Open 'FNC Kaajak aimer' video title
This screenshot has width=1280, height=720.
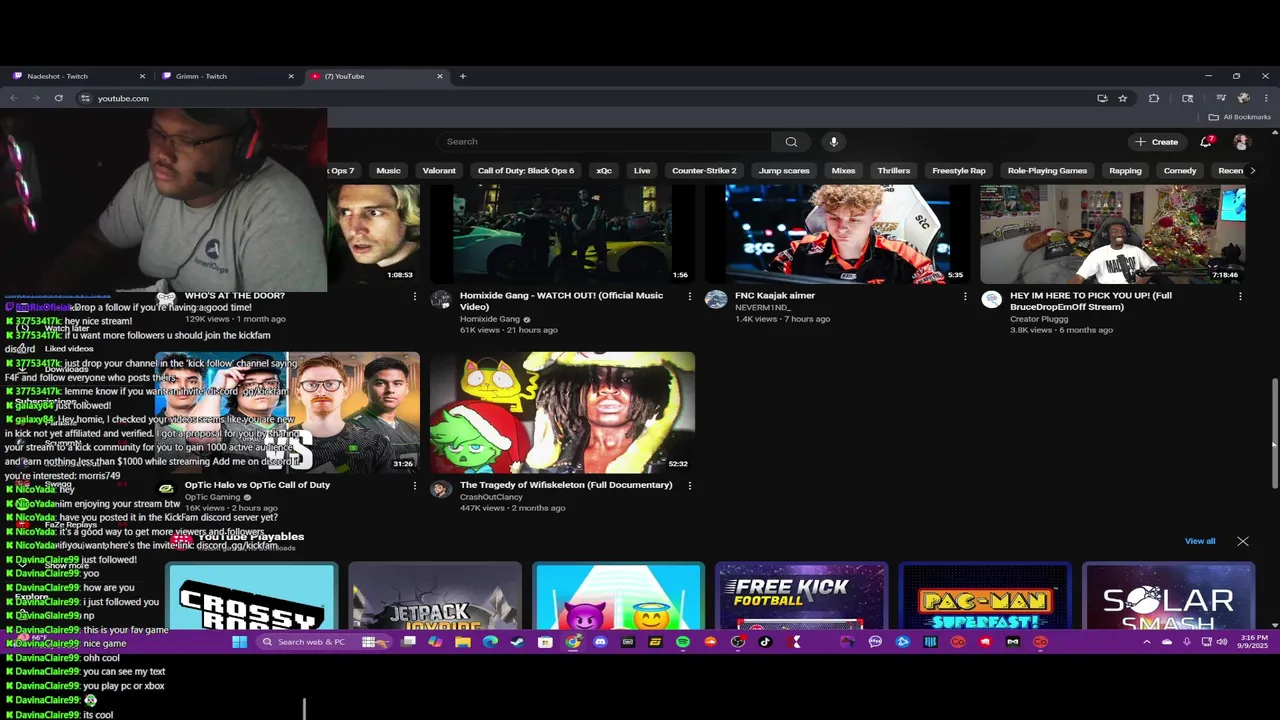click(775, 296)
